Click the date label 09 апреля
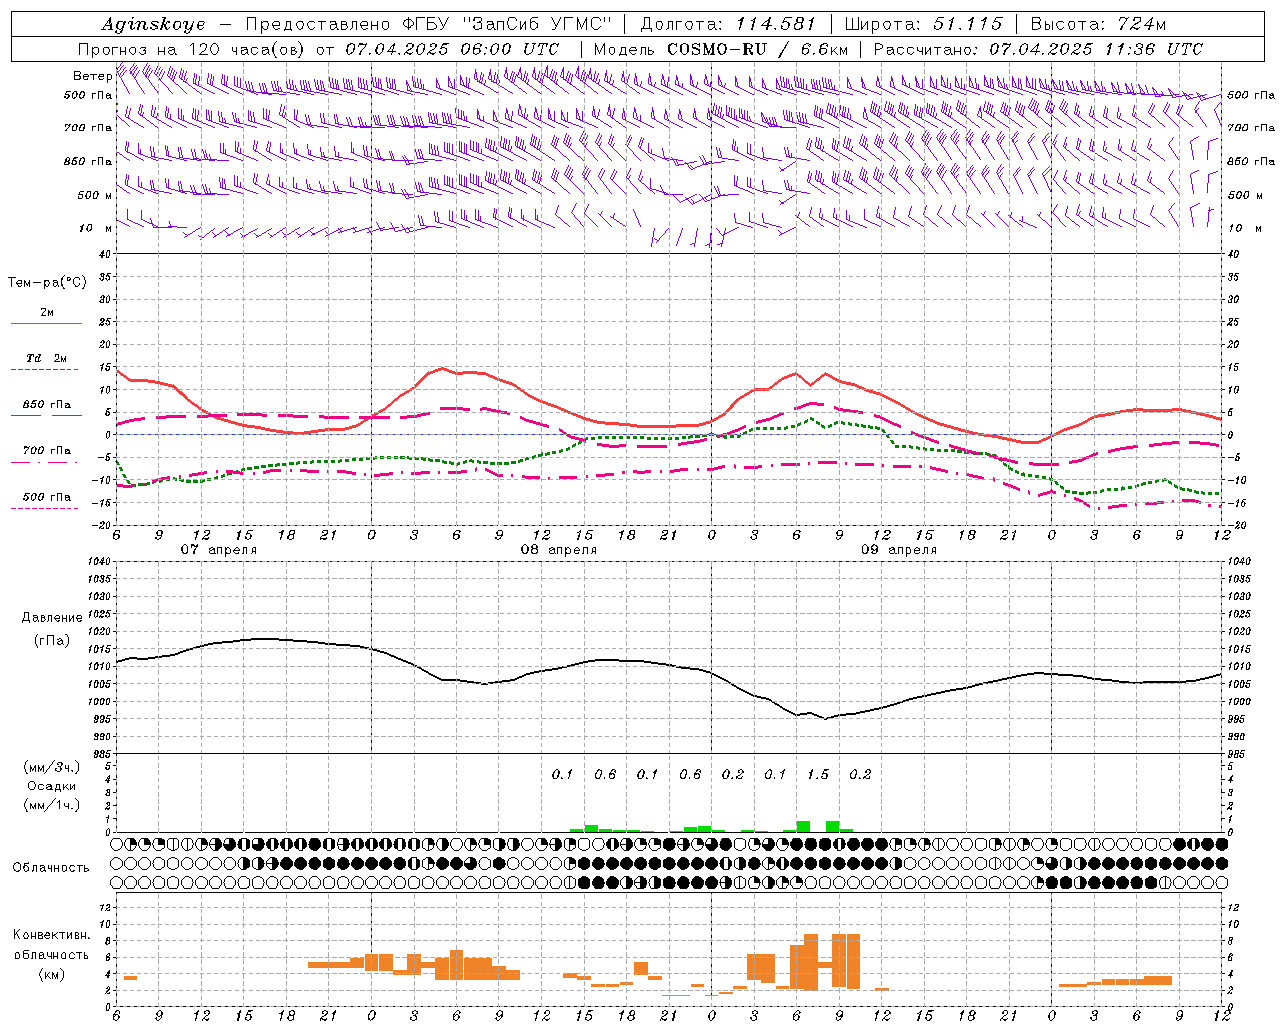 (899, 550)
